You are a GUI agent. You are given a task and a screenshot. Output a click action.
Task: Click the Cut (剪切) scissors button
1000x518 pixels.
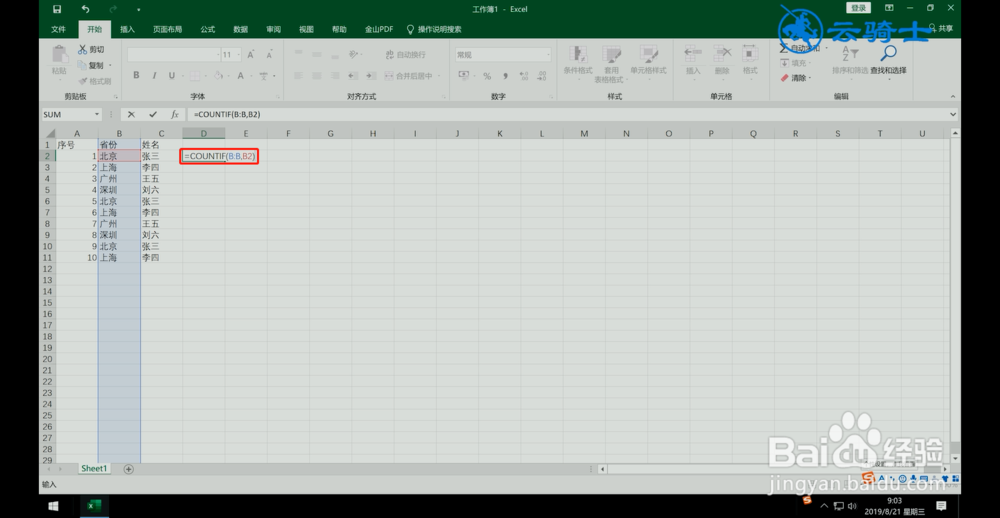pyautogui.click(x=91, y=50)
